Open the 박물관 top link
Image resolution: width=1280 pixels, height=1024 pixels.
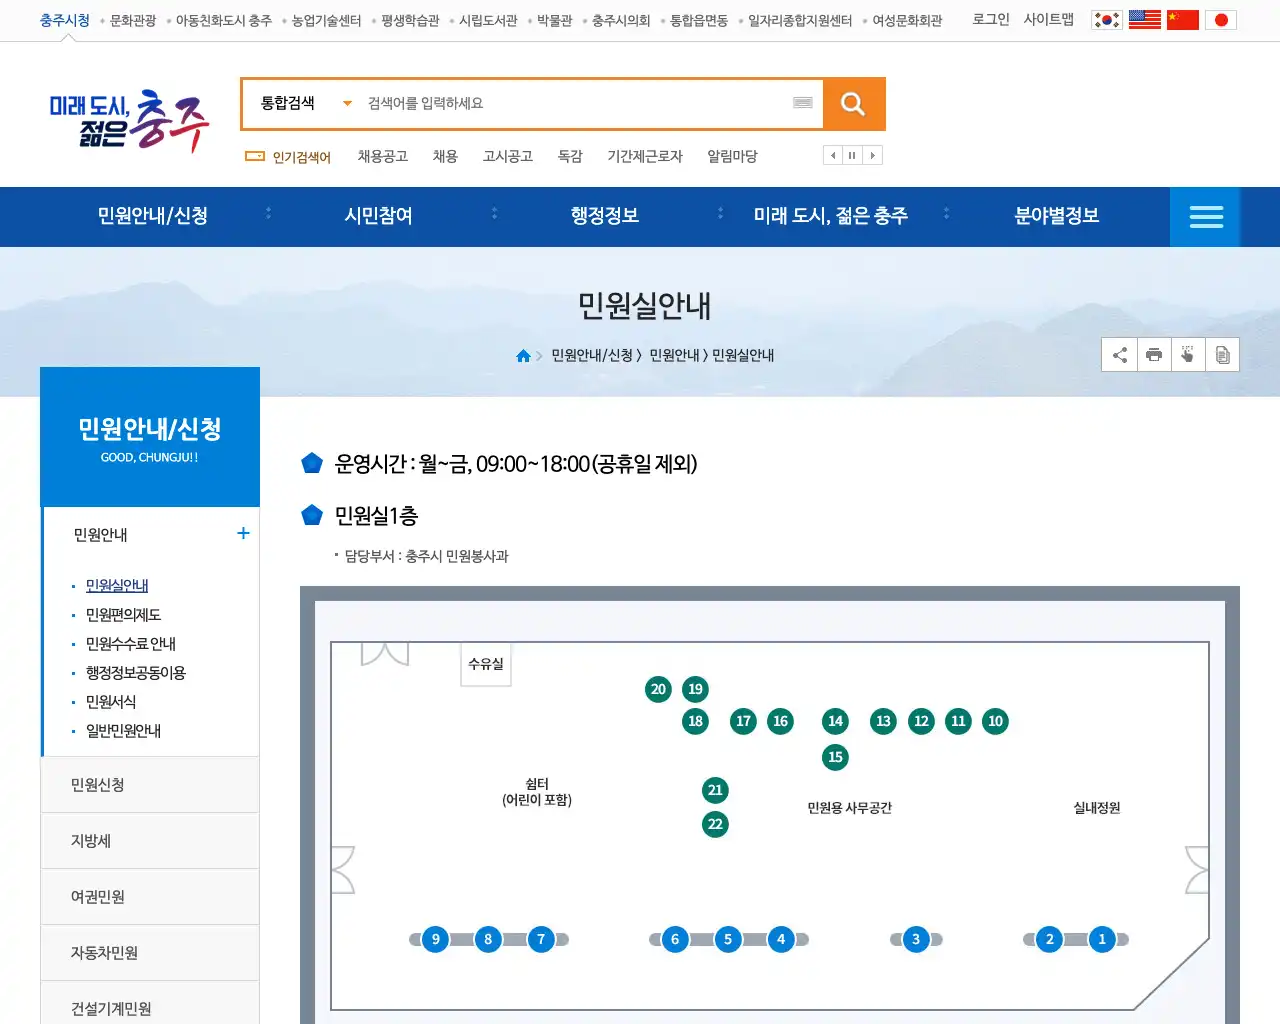coord(554,20)
